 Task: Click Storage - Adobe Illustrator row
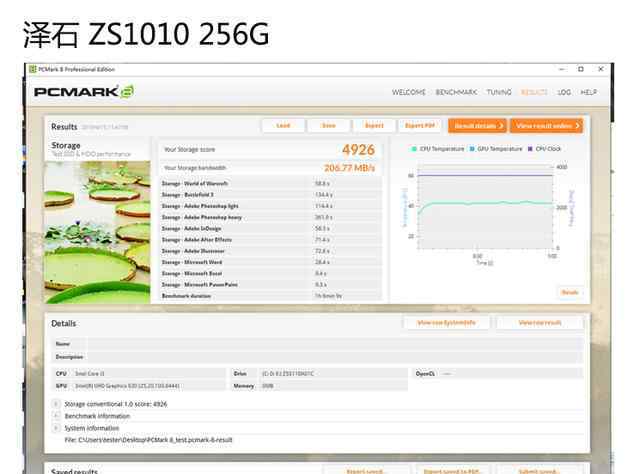point(271,251)
